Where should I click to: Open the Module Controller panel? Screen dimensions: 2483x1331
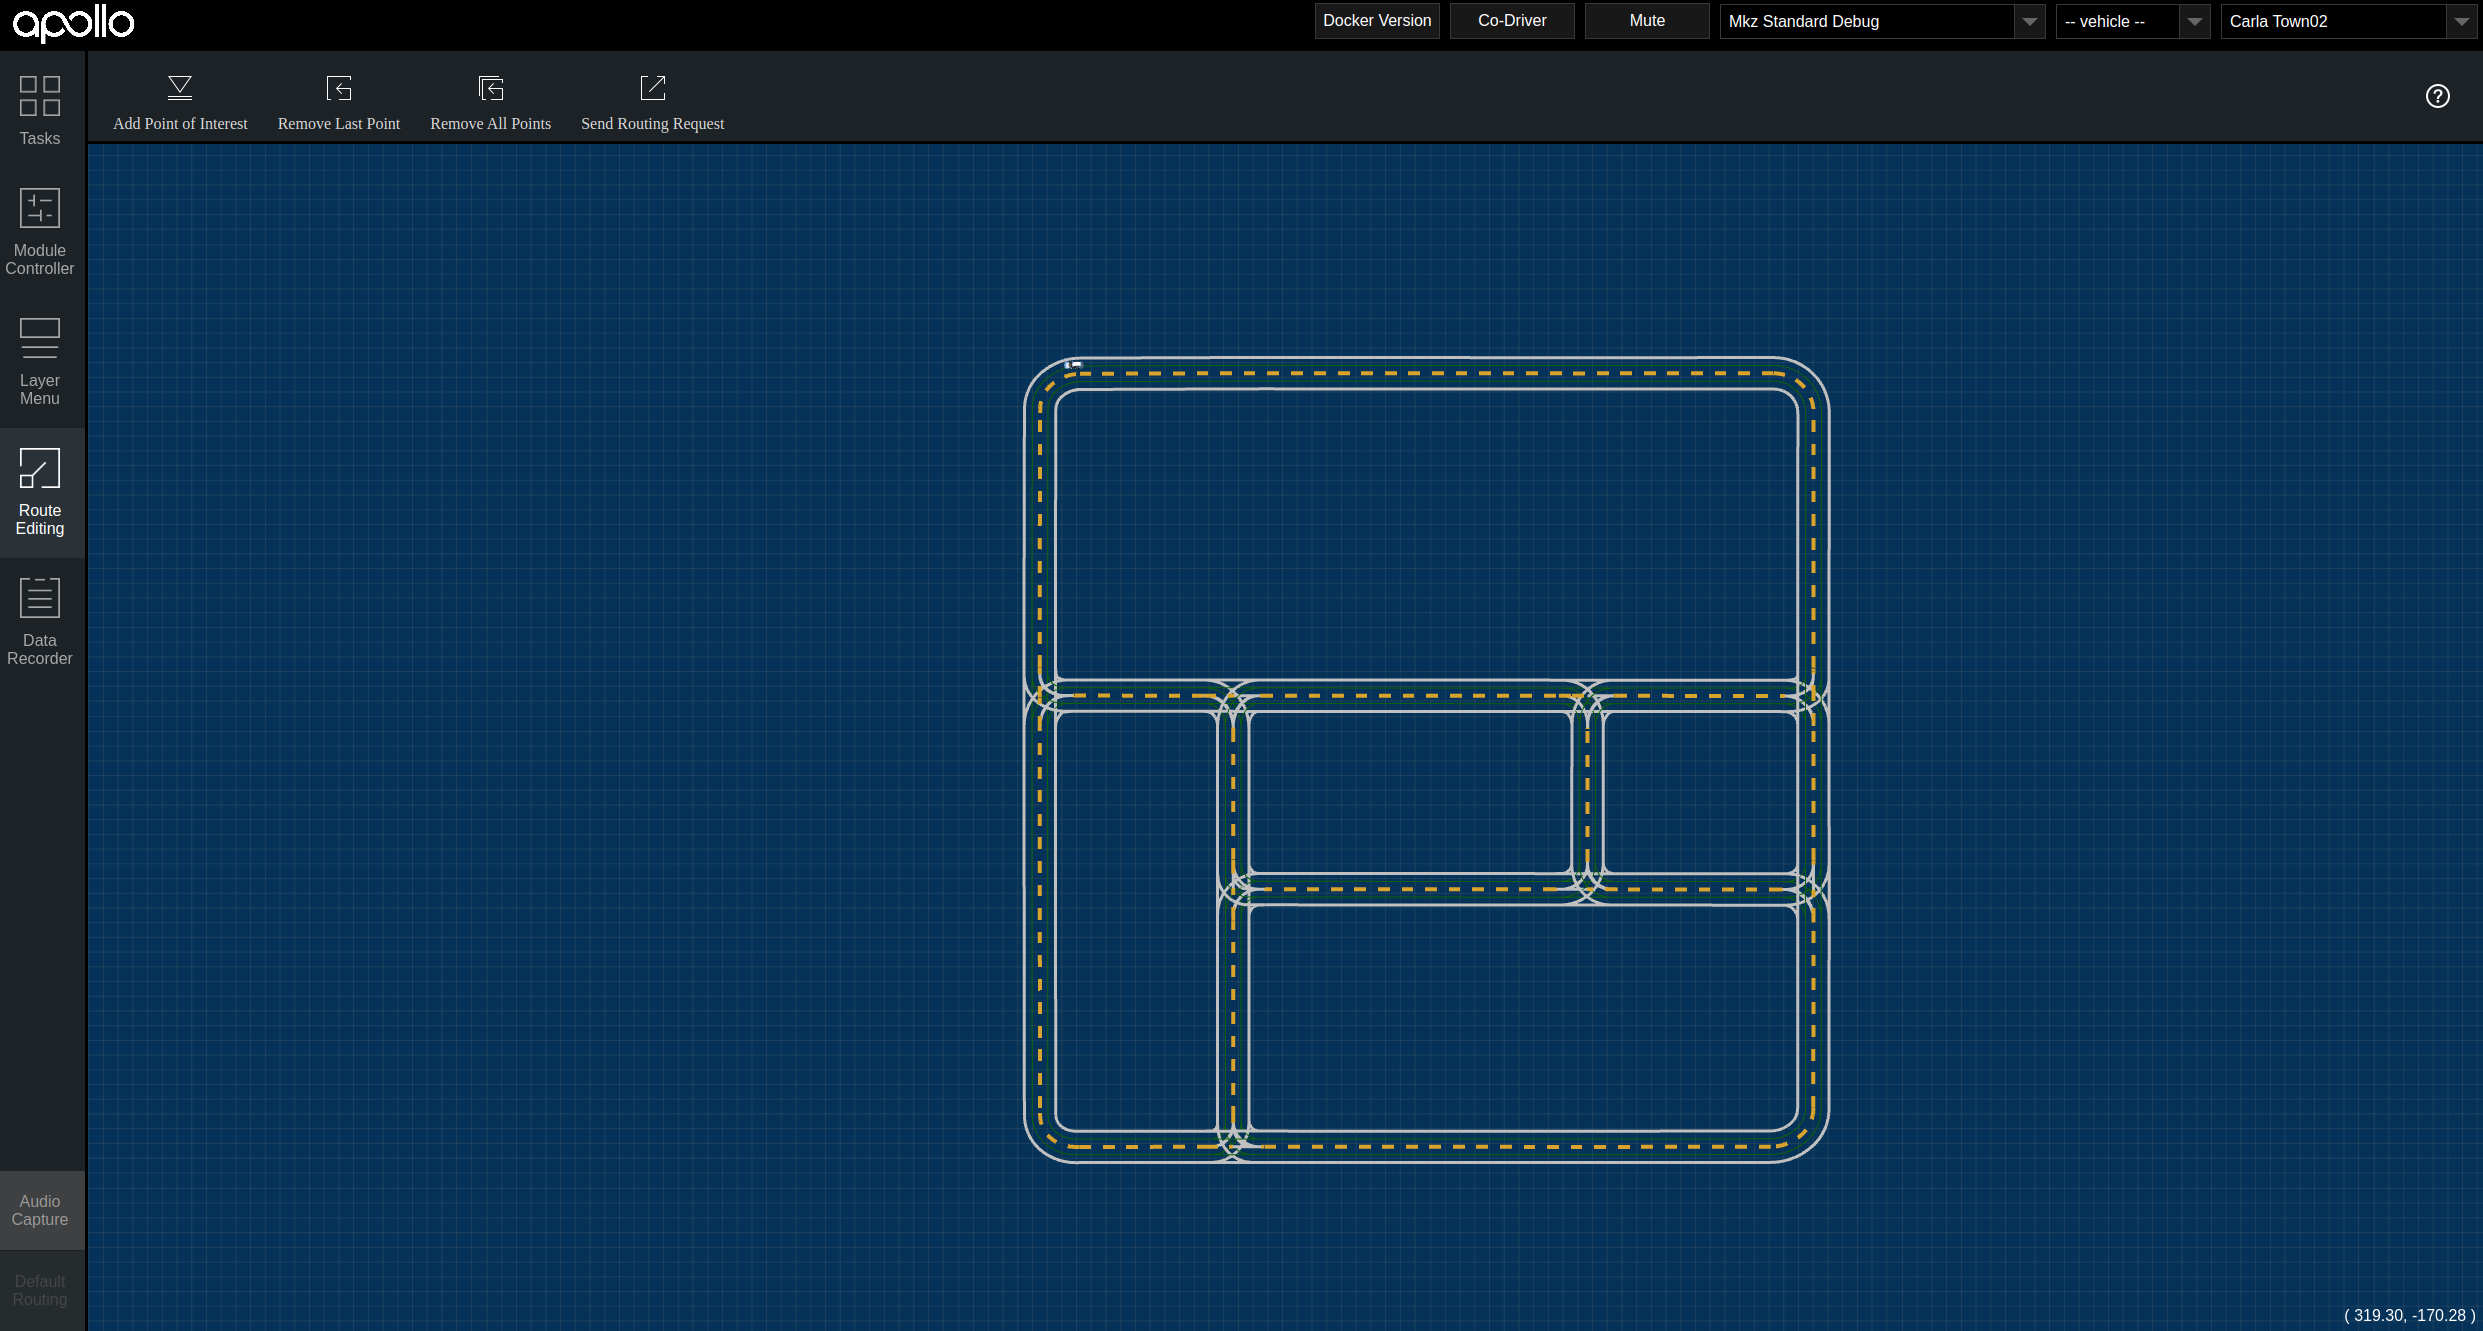pos(40,231)
